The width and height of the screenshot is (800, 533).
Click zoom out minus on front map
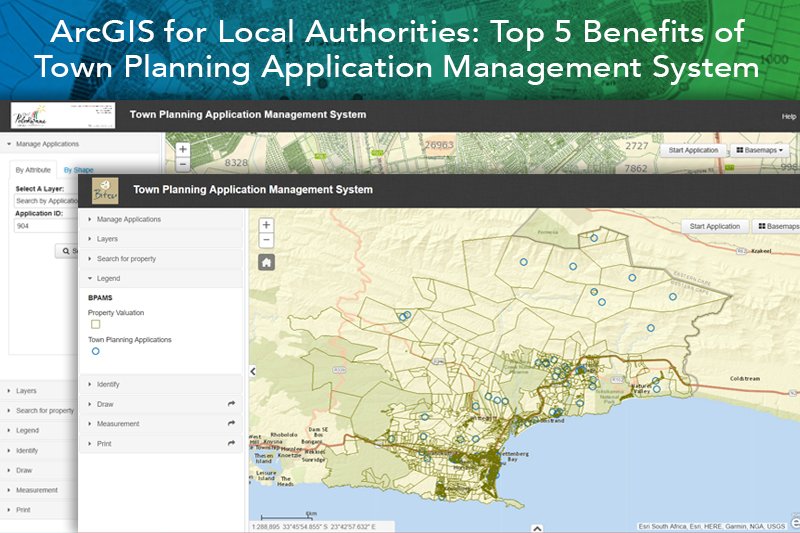pyautogui.click(x=266, y=240)
